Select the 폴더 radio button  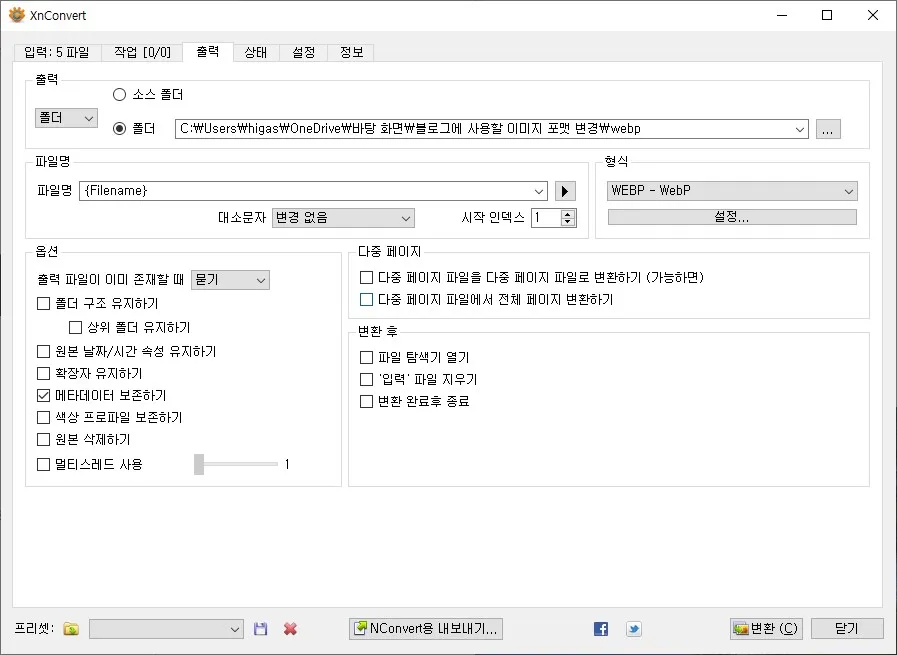coord(119,129)
